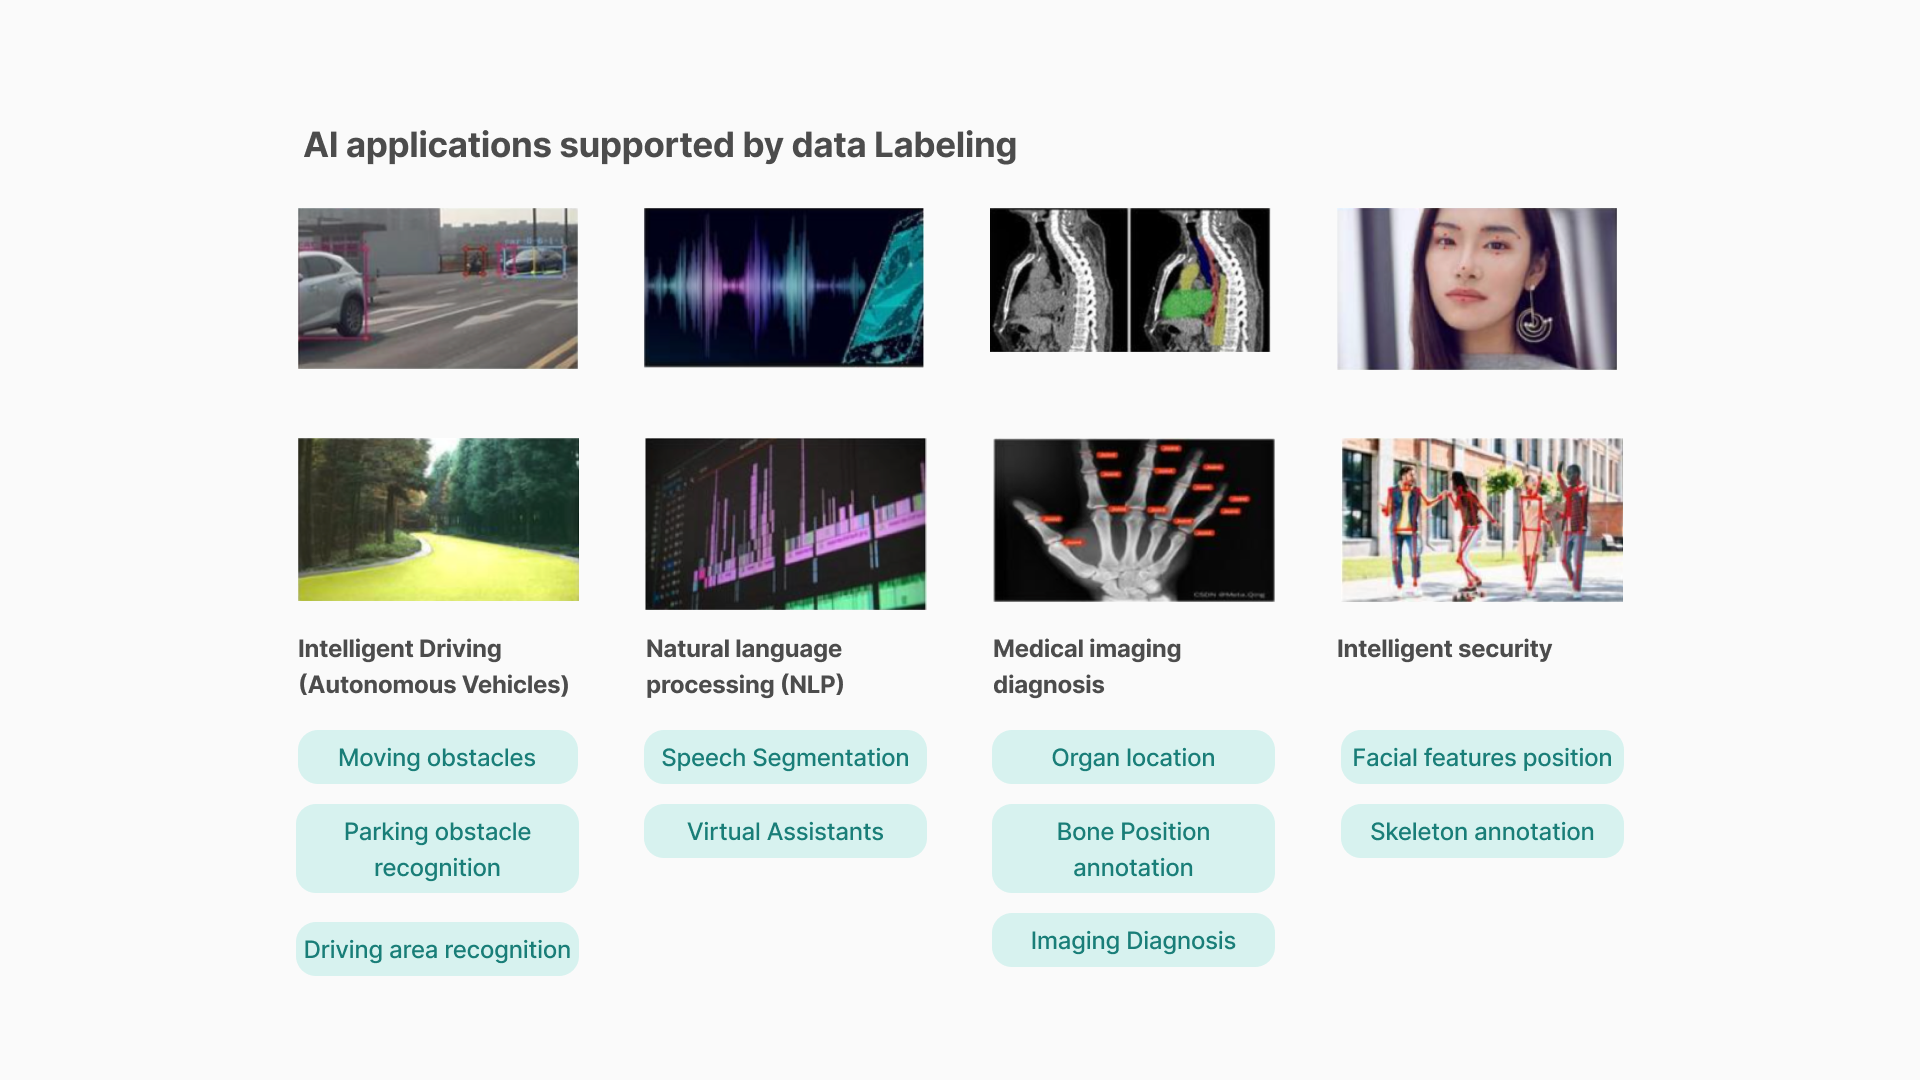Image resolution: width=1920 pixels, height=1080 pixels.
Task: Select the Speech Segmentation tag
Action: click(x=785, y=757)
